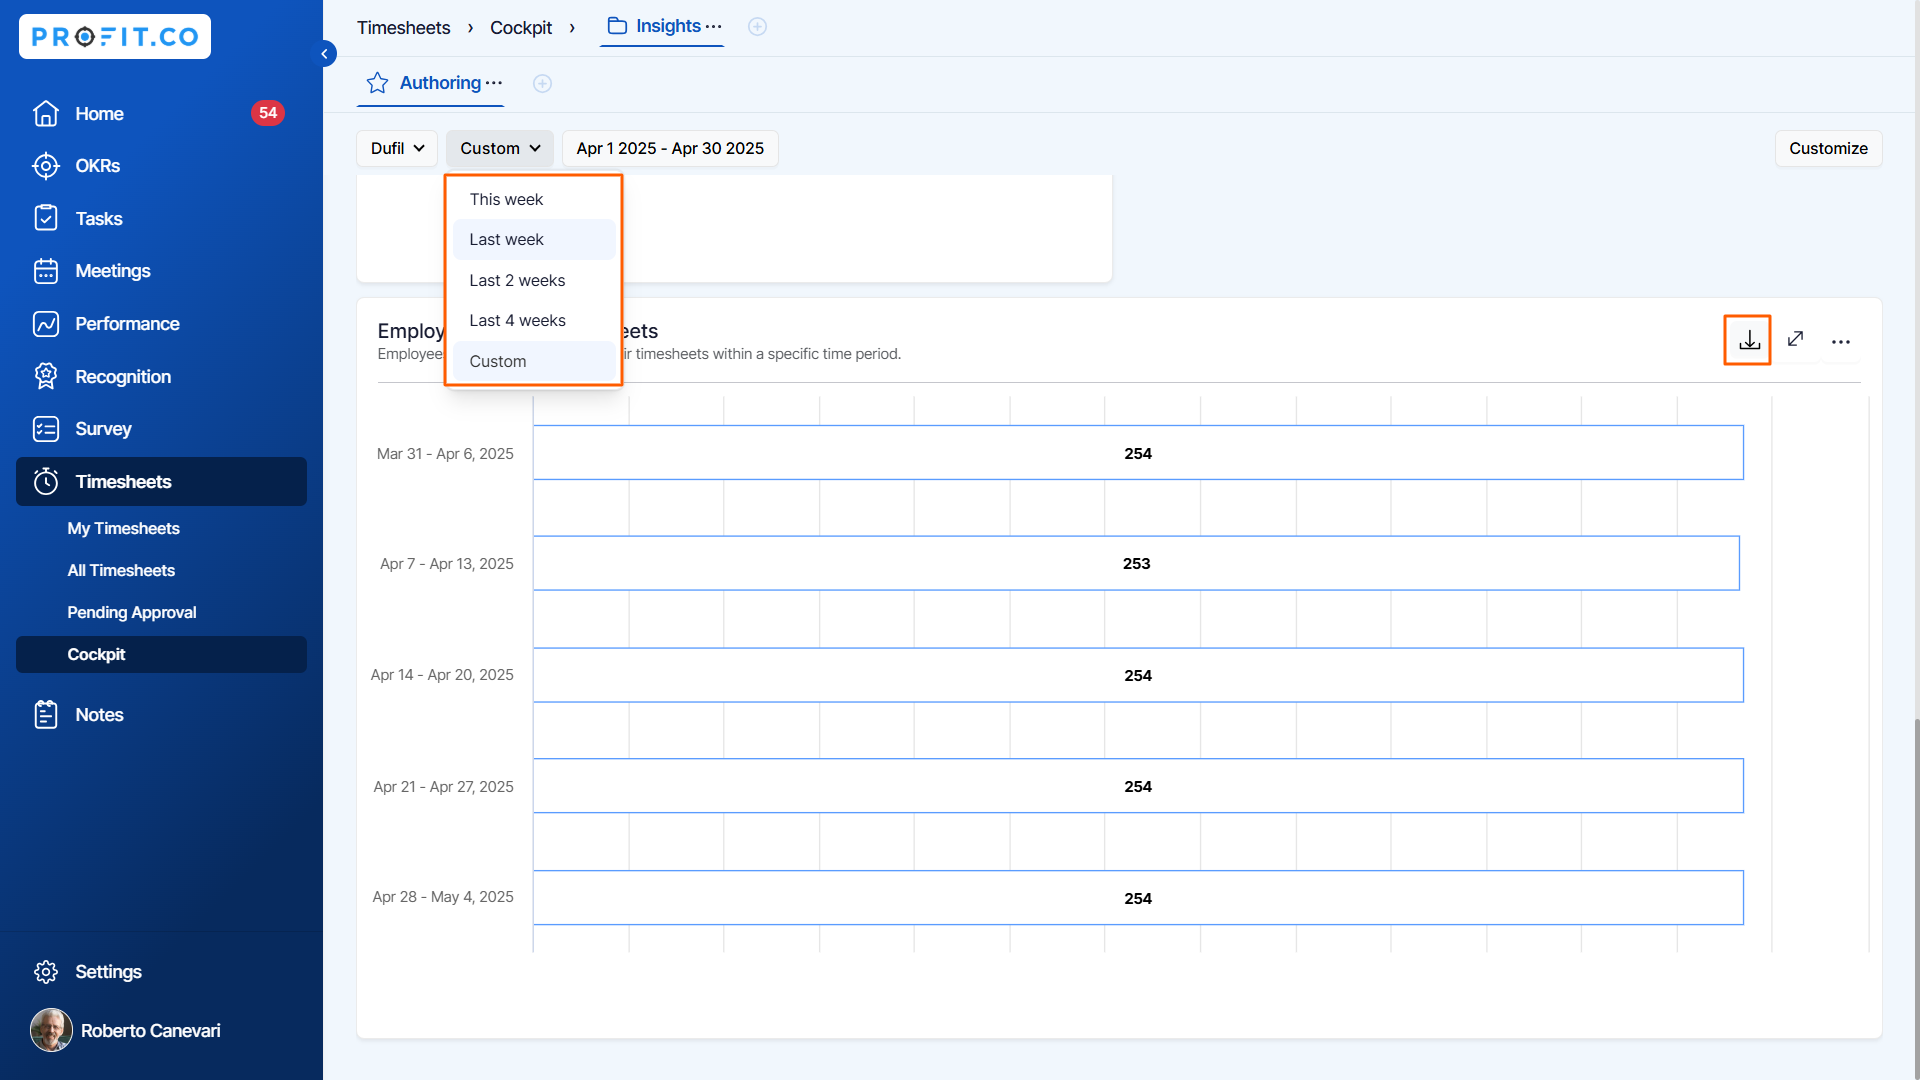Add a new tab next to Authoring

[x=542, y=84]
